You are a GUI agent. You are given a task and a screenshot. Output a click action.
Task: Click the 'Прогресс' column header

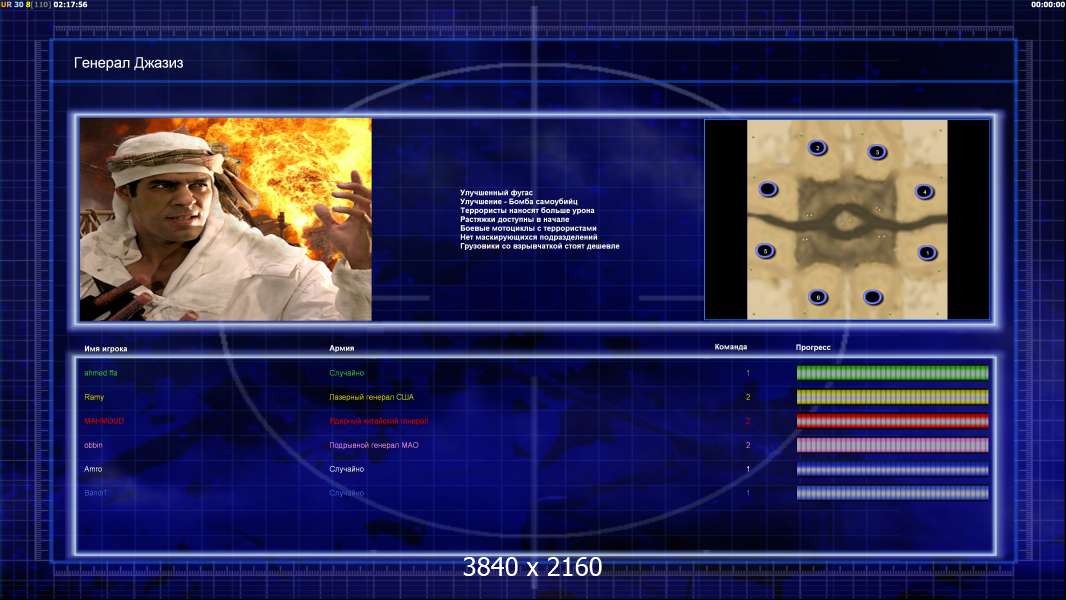click(813, 347)
